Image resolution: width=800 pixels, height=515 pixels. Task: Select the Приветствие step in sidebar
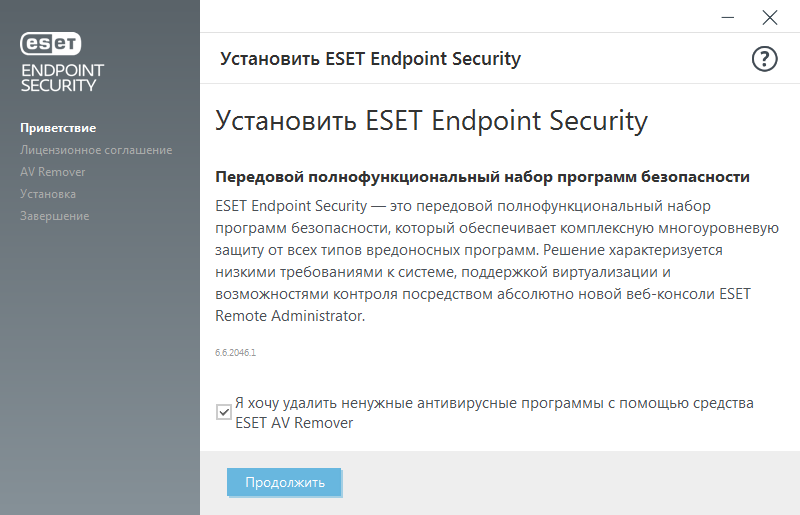[x=58, y=128]
